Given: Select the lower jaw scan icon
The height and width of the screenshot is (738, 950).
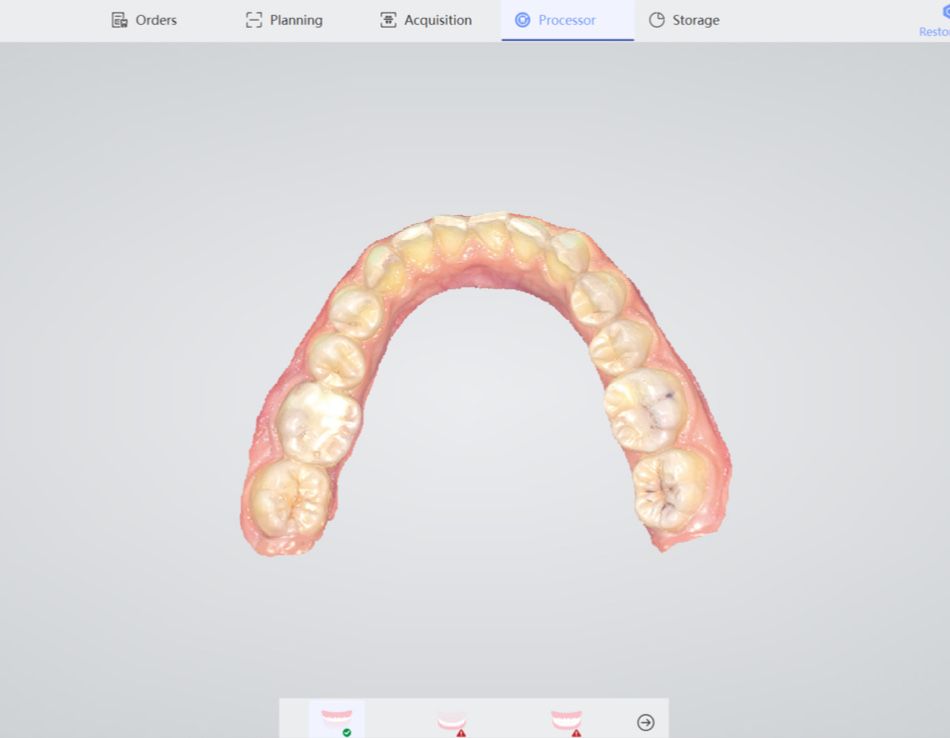Looking at the screenshot, I should [452, 722].
